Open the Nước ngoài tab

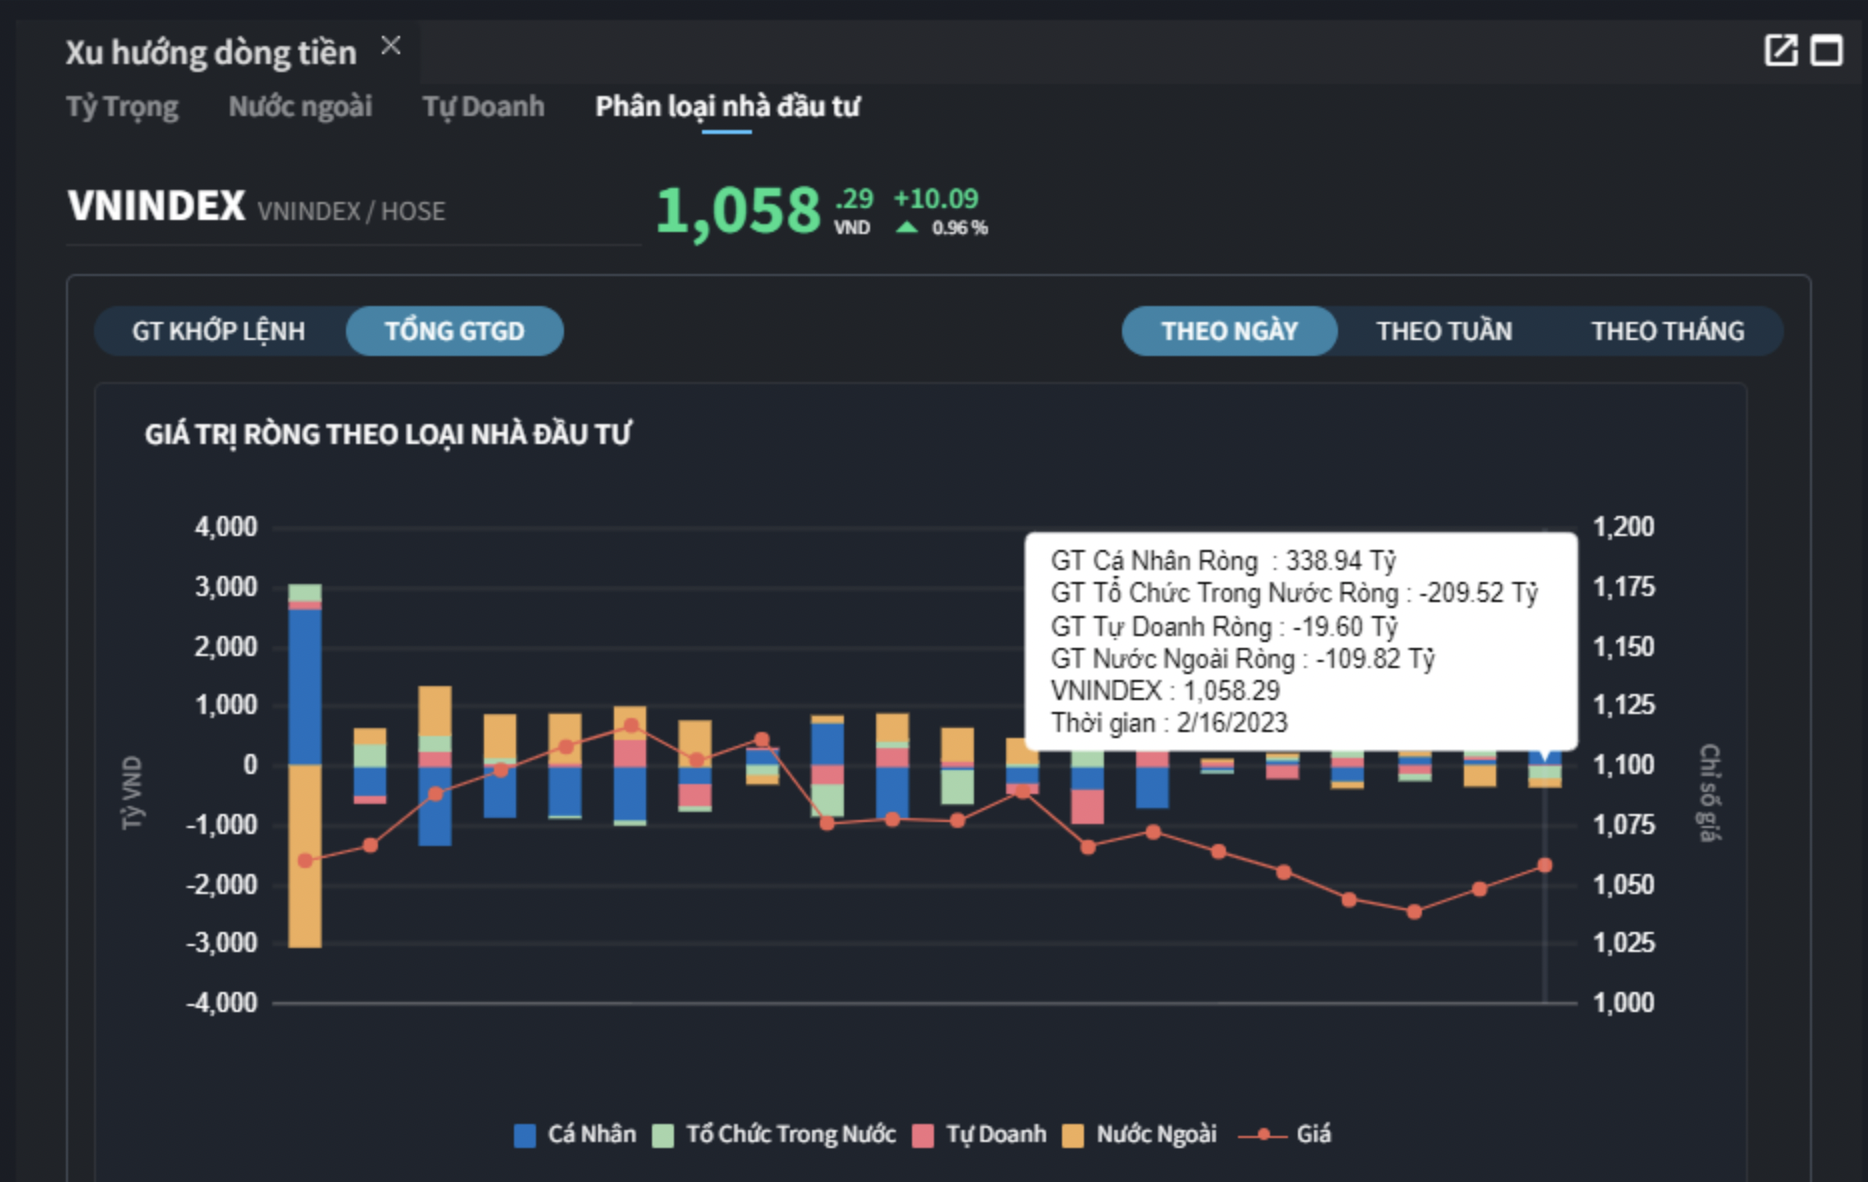point(300,106)
